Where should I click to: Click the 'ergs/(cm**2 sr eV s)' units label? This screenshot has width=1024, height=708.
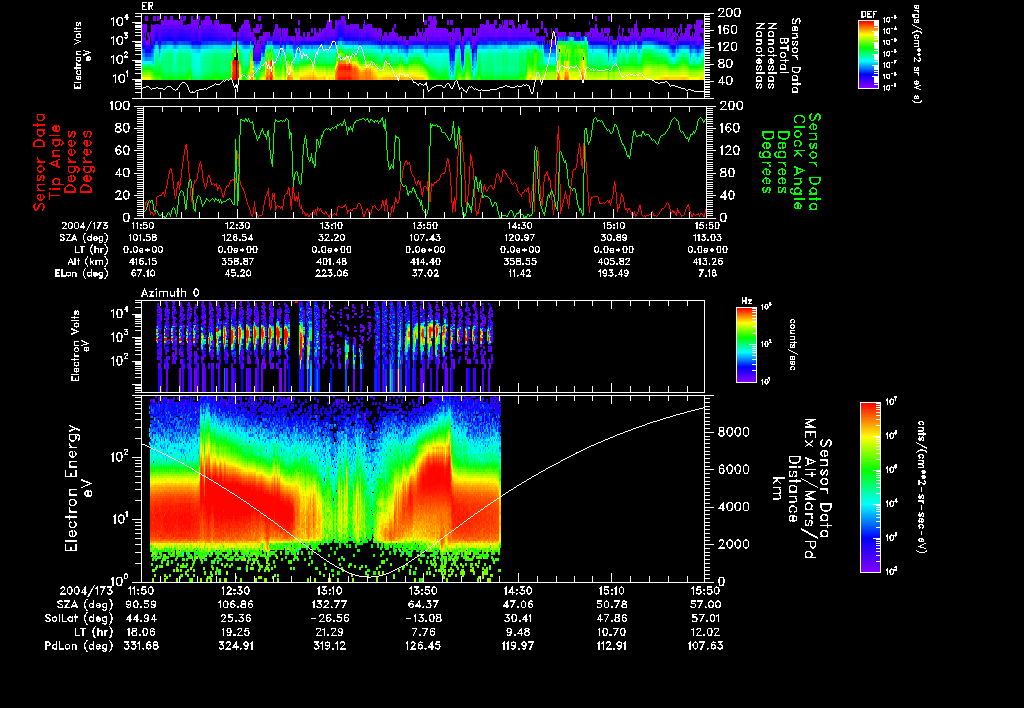[916, 52]
